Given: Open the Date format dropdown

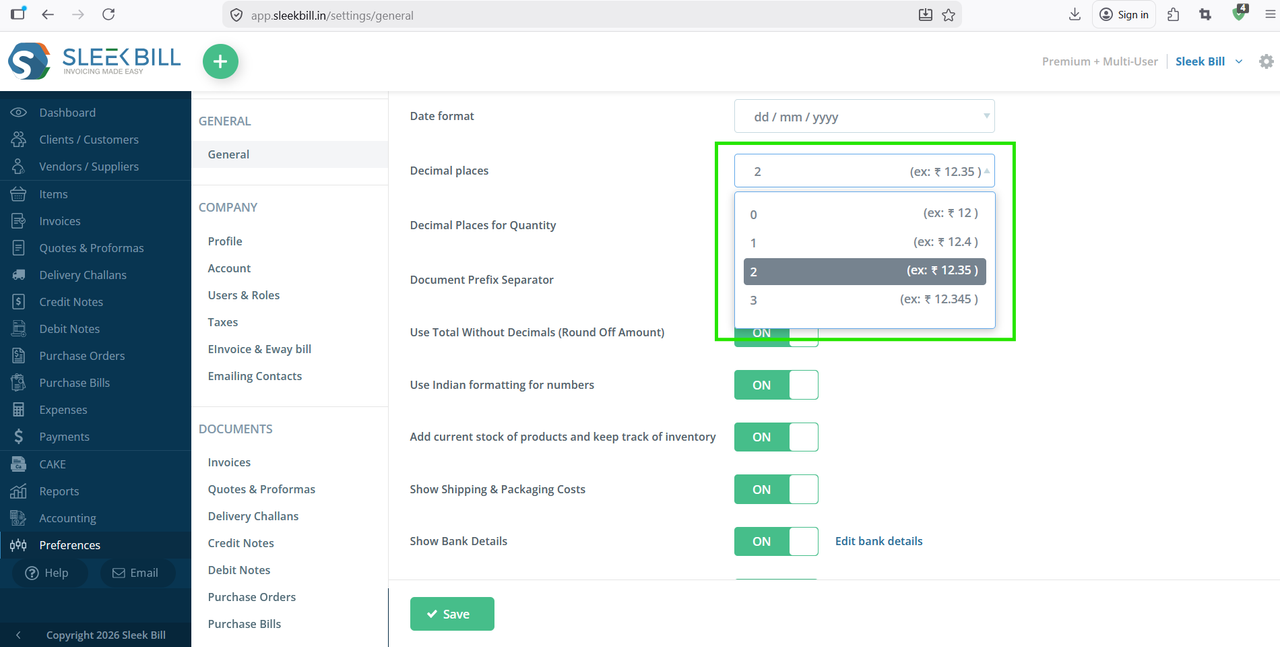Looking at the screenshot, I should pyautogui.click(x=864, y=116).
